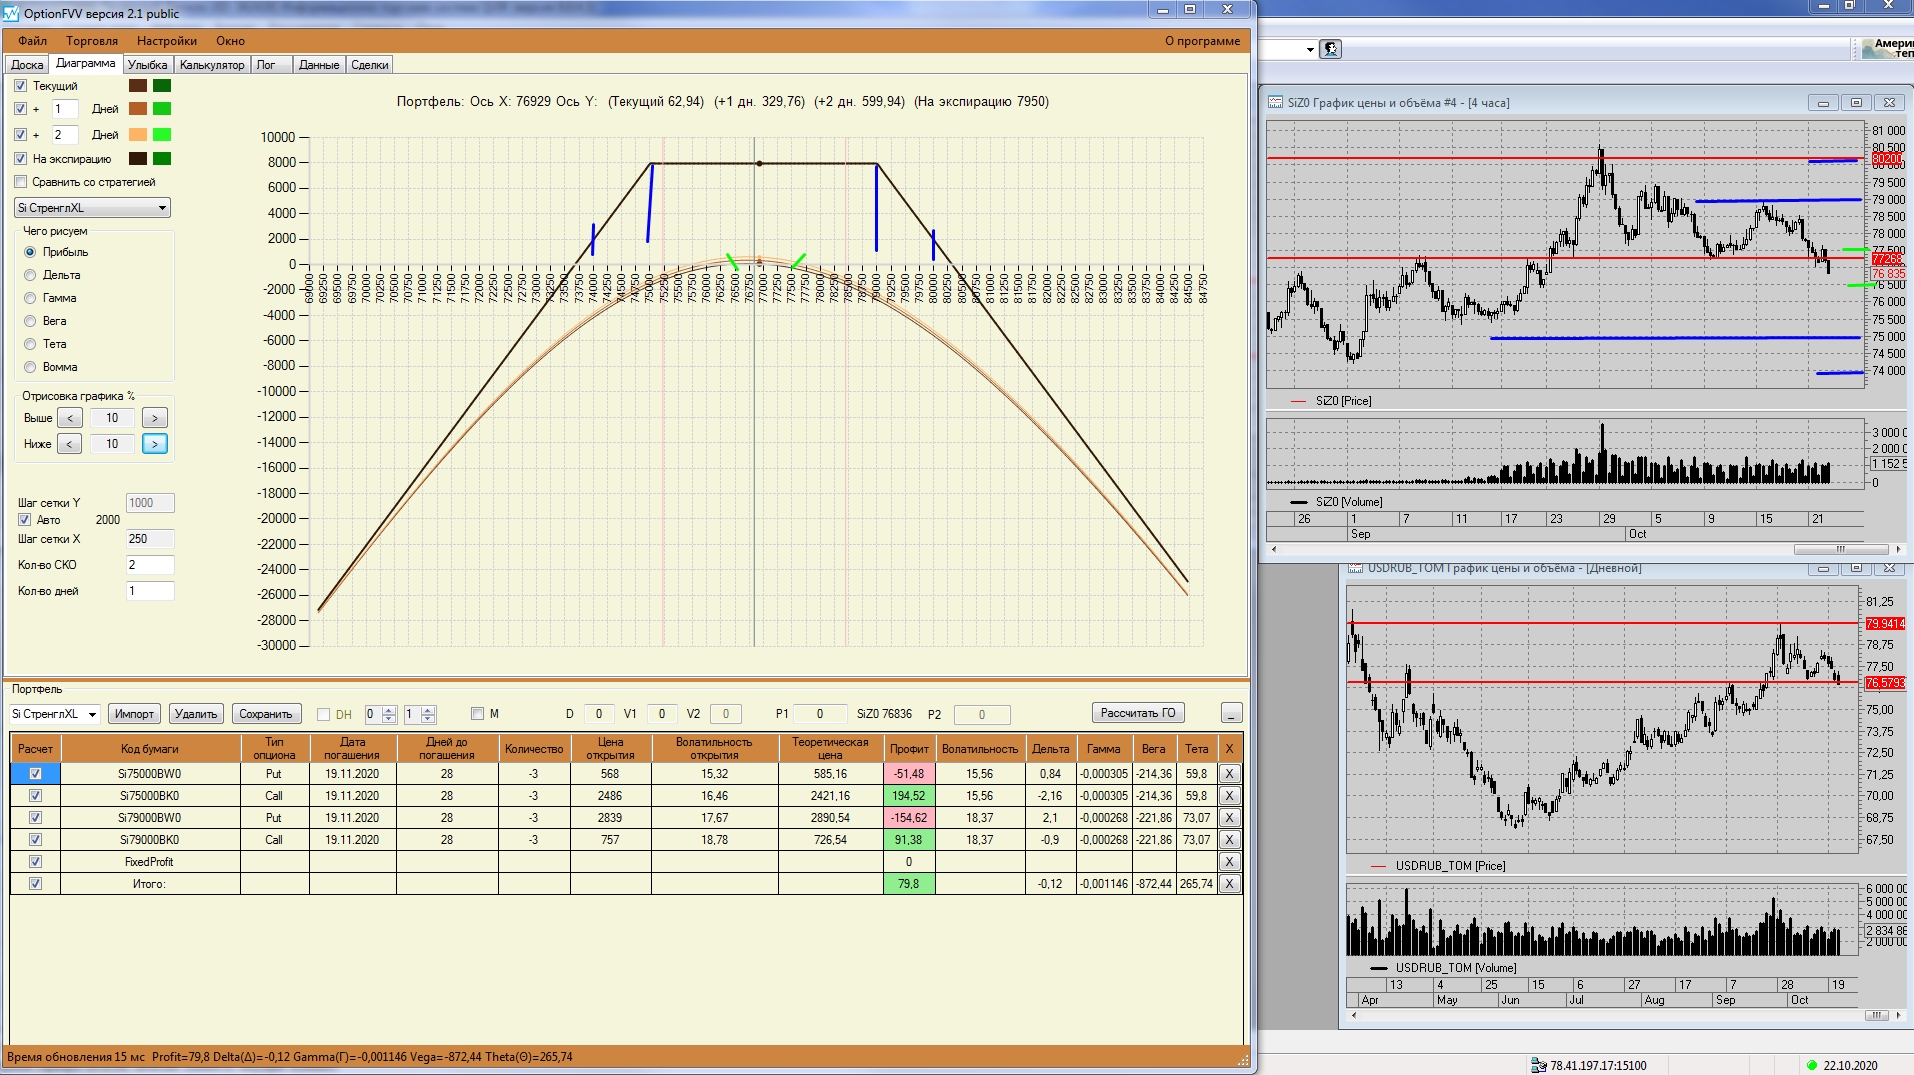
Task: Click the binoculars search icon in right toolbar
Action: tap(1330, 49)
